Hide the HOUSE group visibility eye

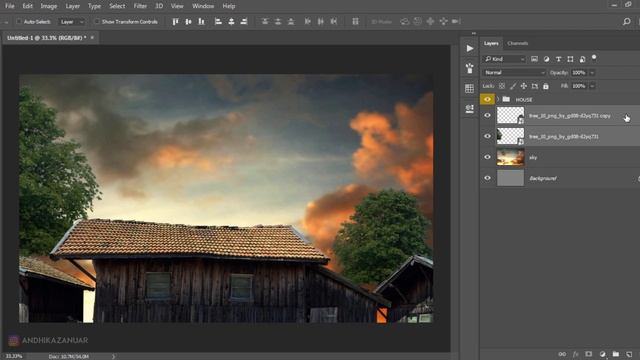click(487, 100)
